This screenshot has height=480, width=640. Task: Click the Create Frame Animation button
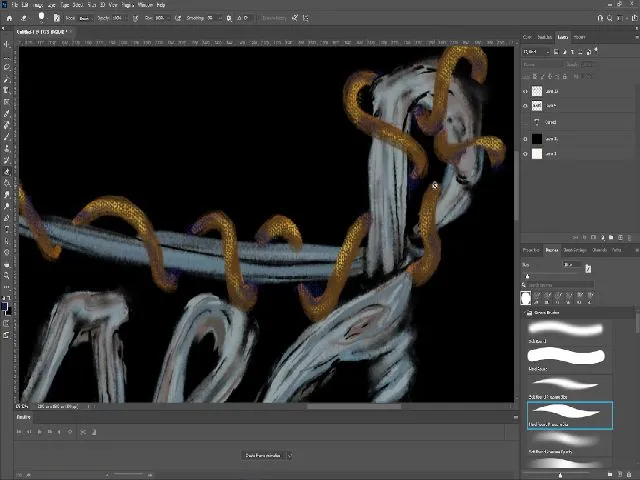[x=263, y=456]
